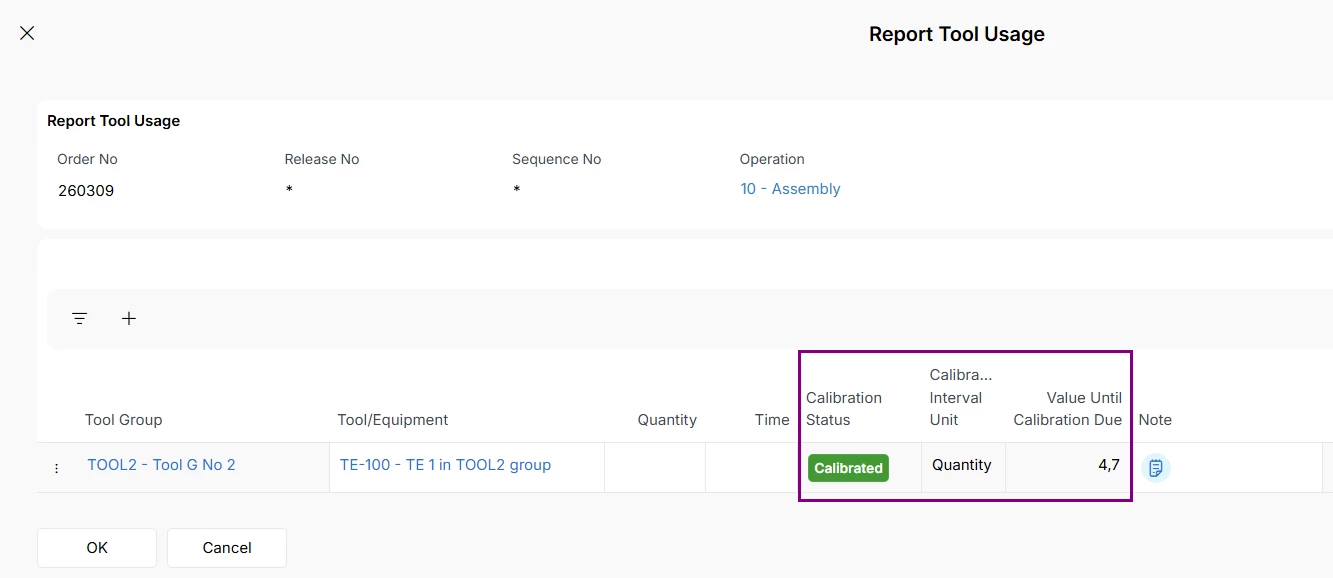Sort by Tool/Equipment column header
Screen dimensions: 1333x578
(x=393, y=420)
